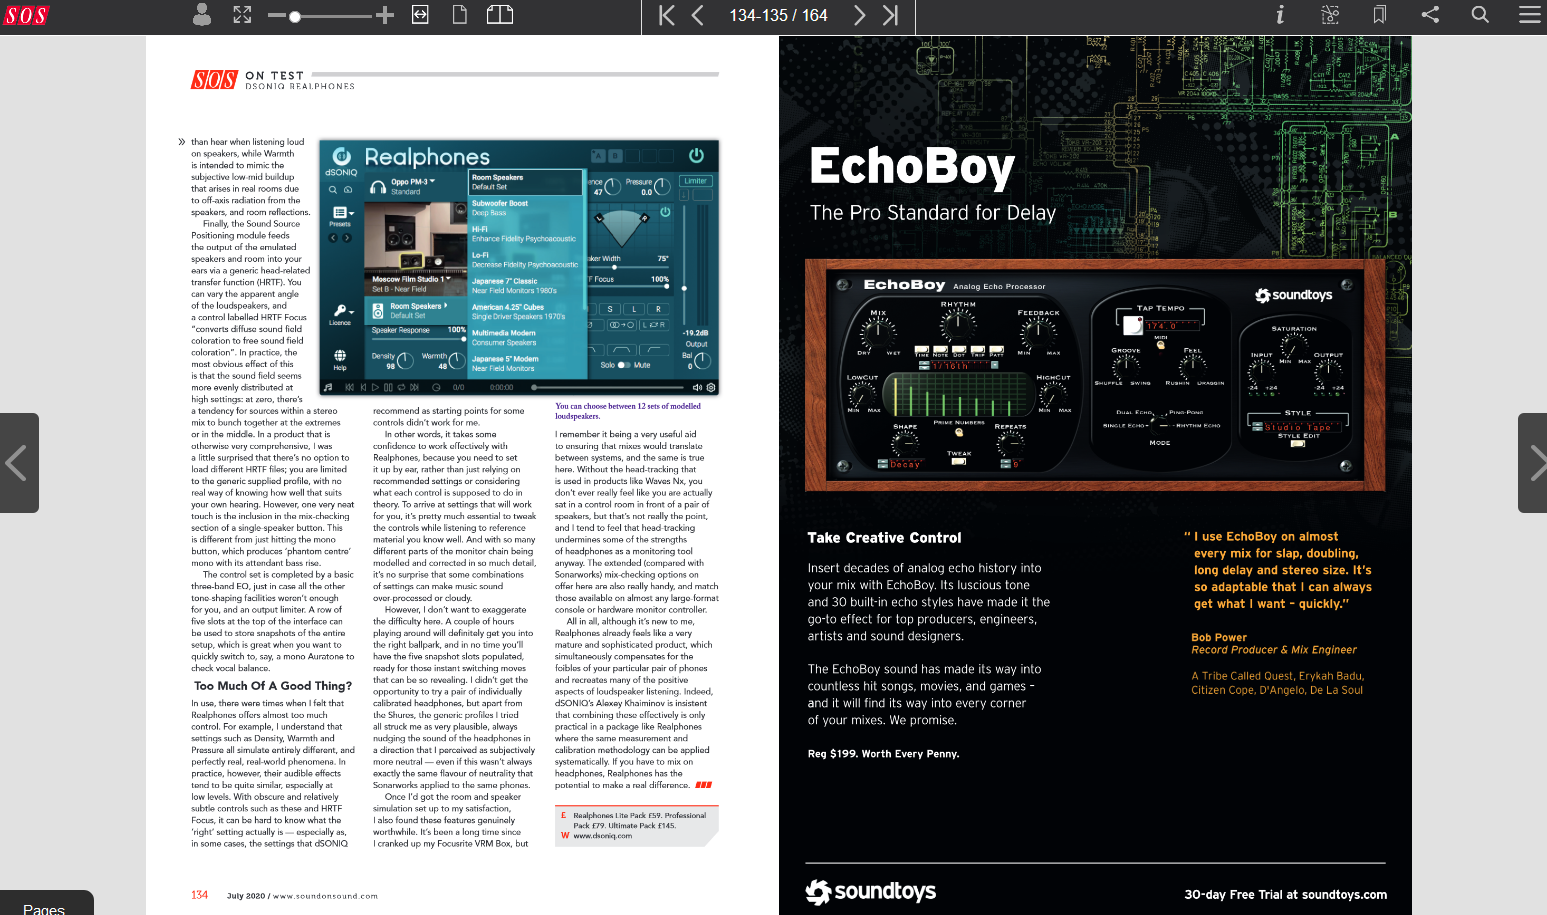Bookmark the current page

coord(1380,14)
